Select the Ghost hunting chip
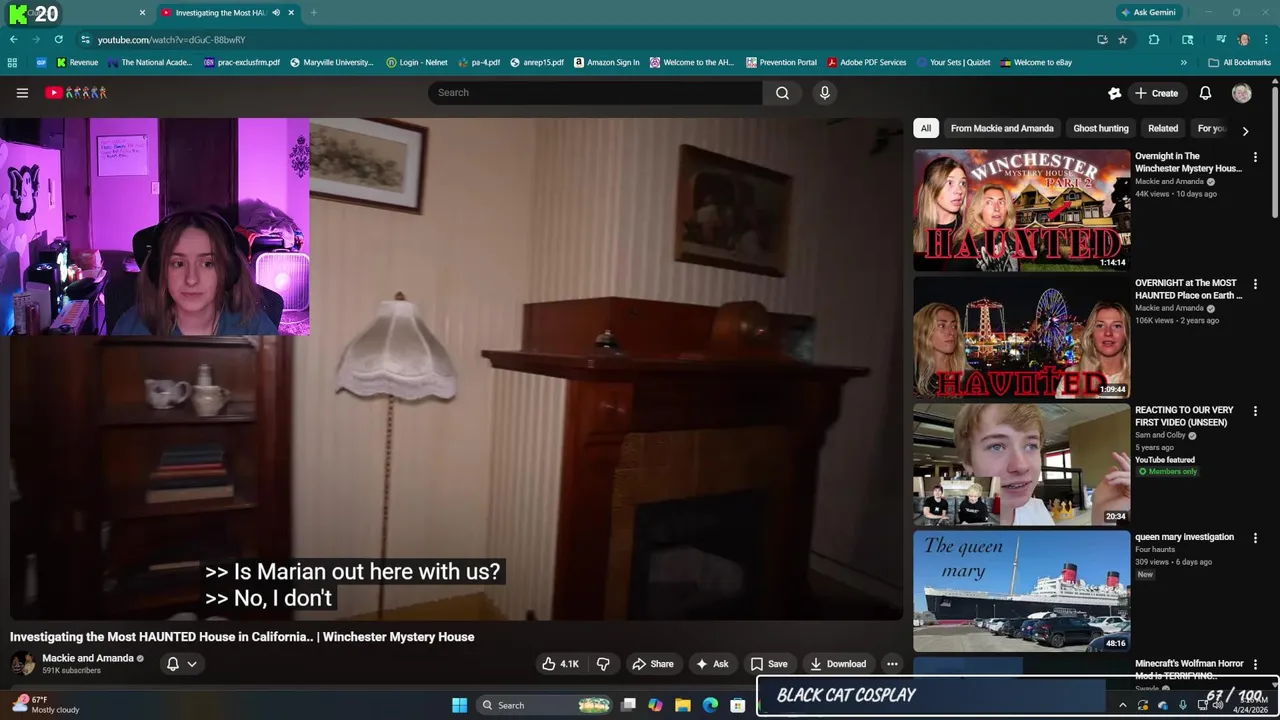This screenshot has height=720, width=1280. tap(1101, 128)
